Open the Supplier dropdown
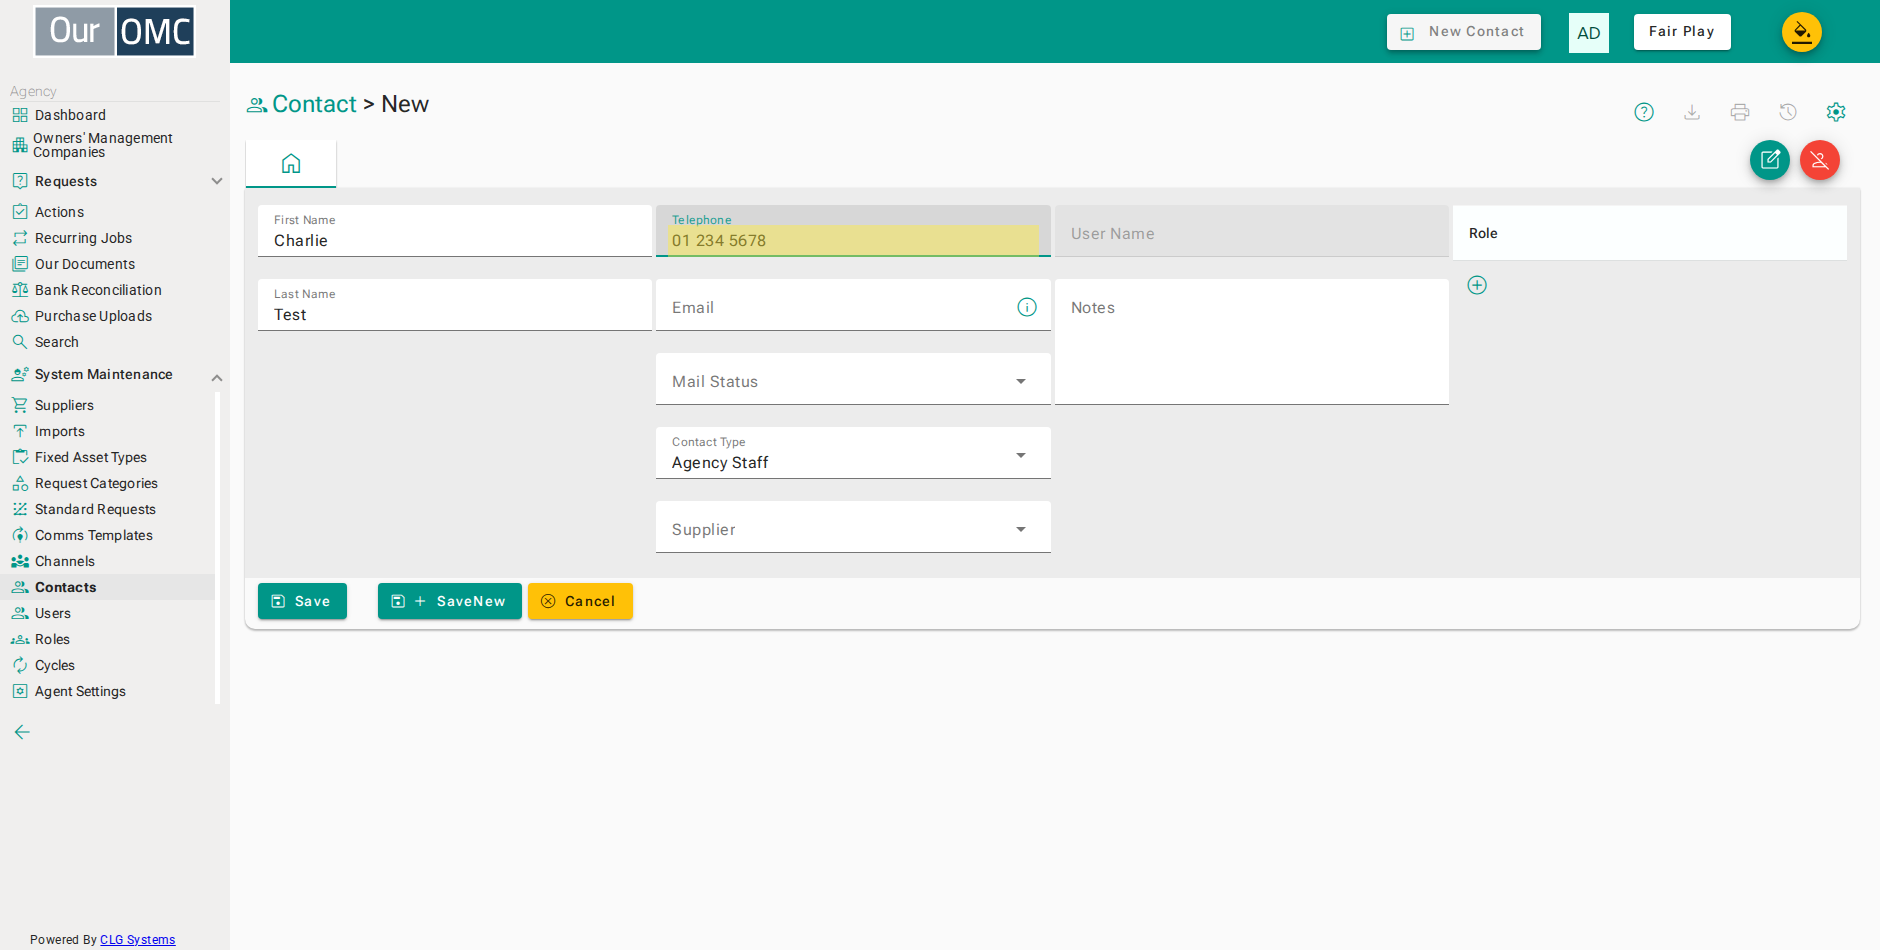The width and height of the screenshot is (1880, 950). pyautogui.click(x=853, y=527)
